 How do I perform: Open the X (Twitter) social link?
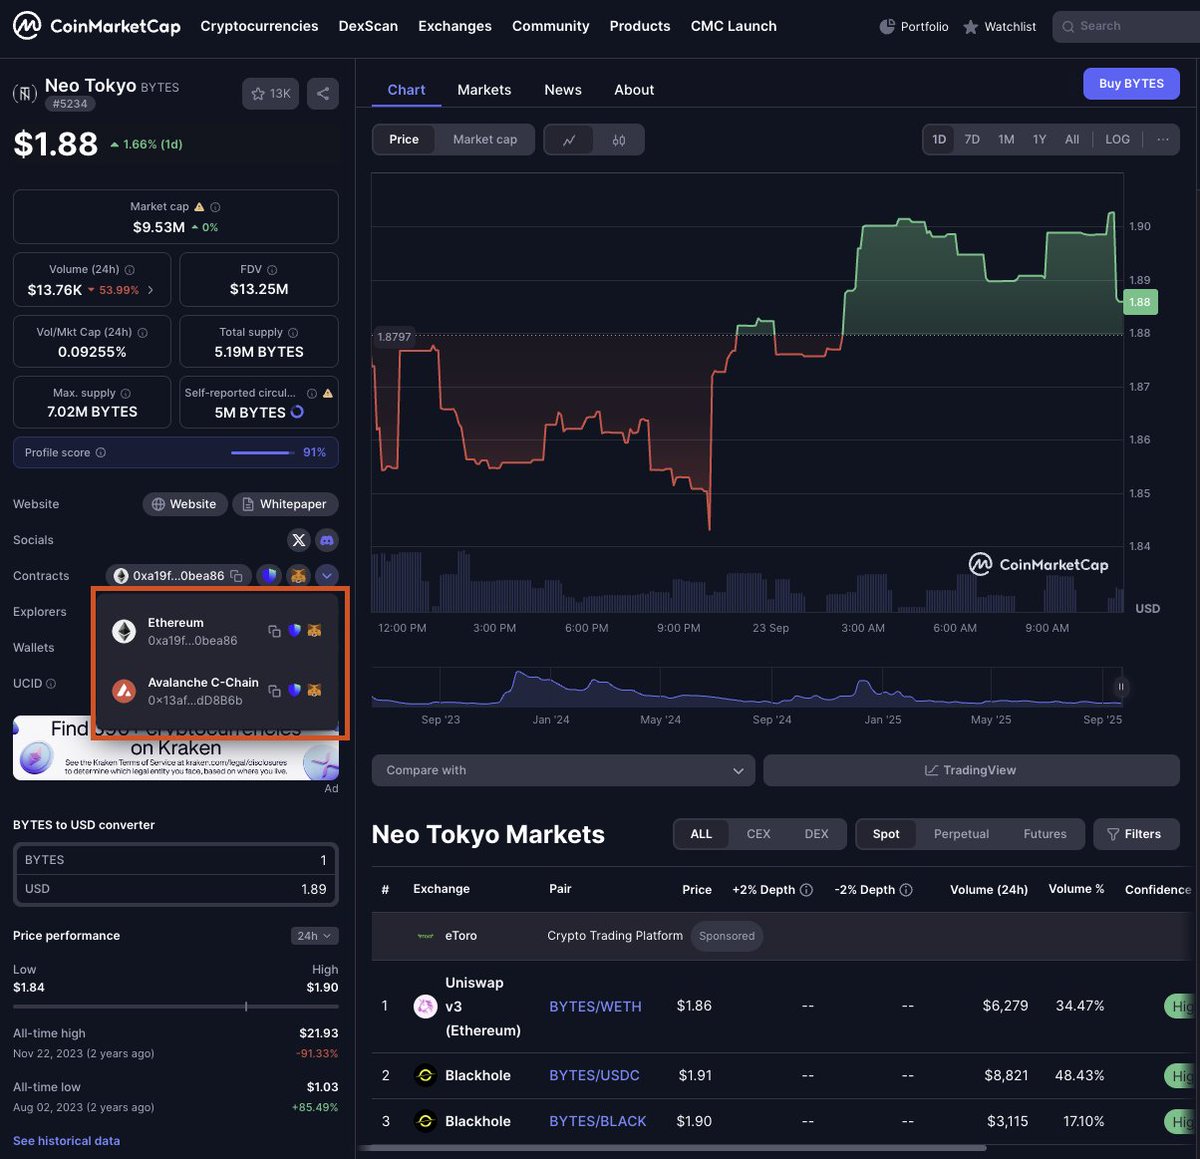pos(298,540)
